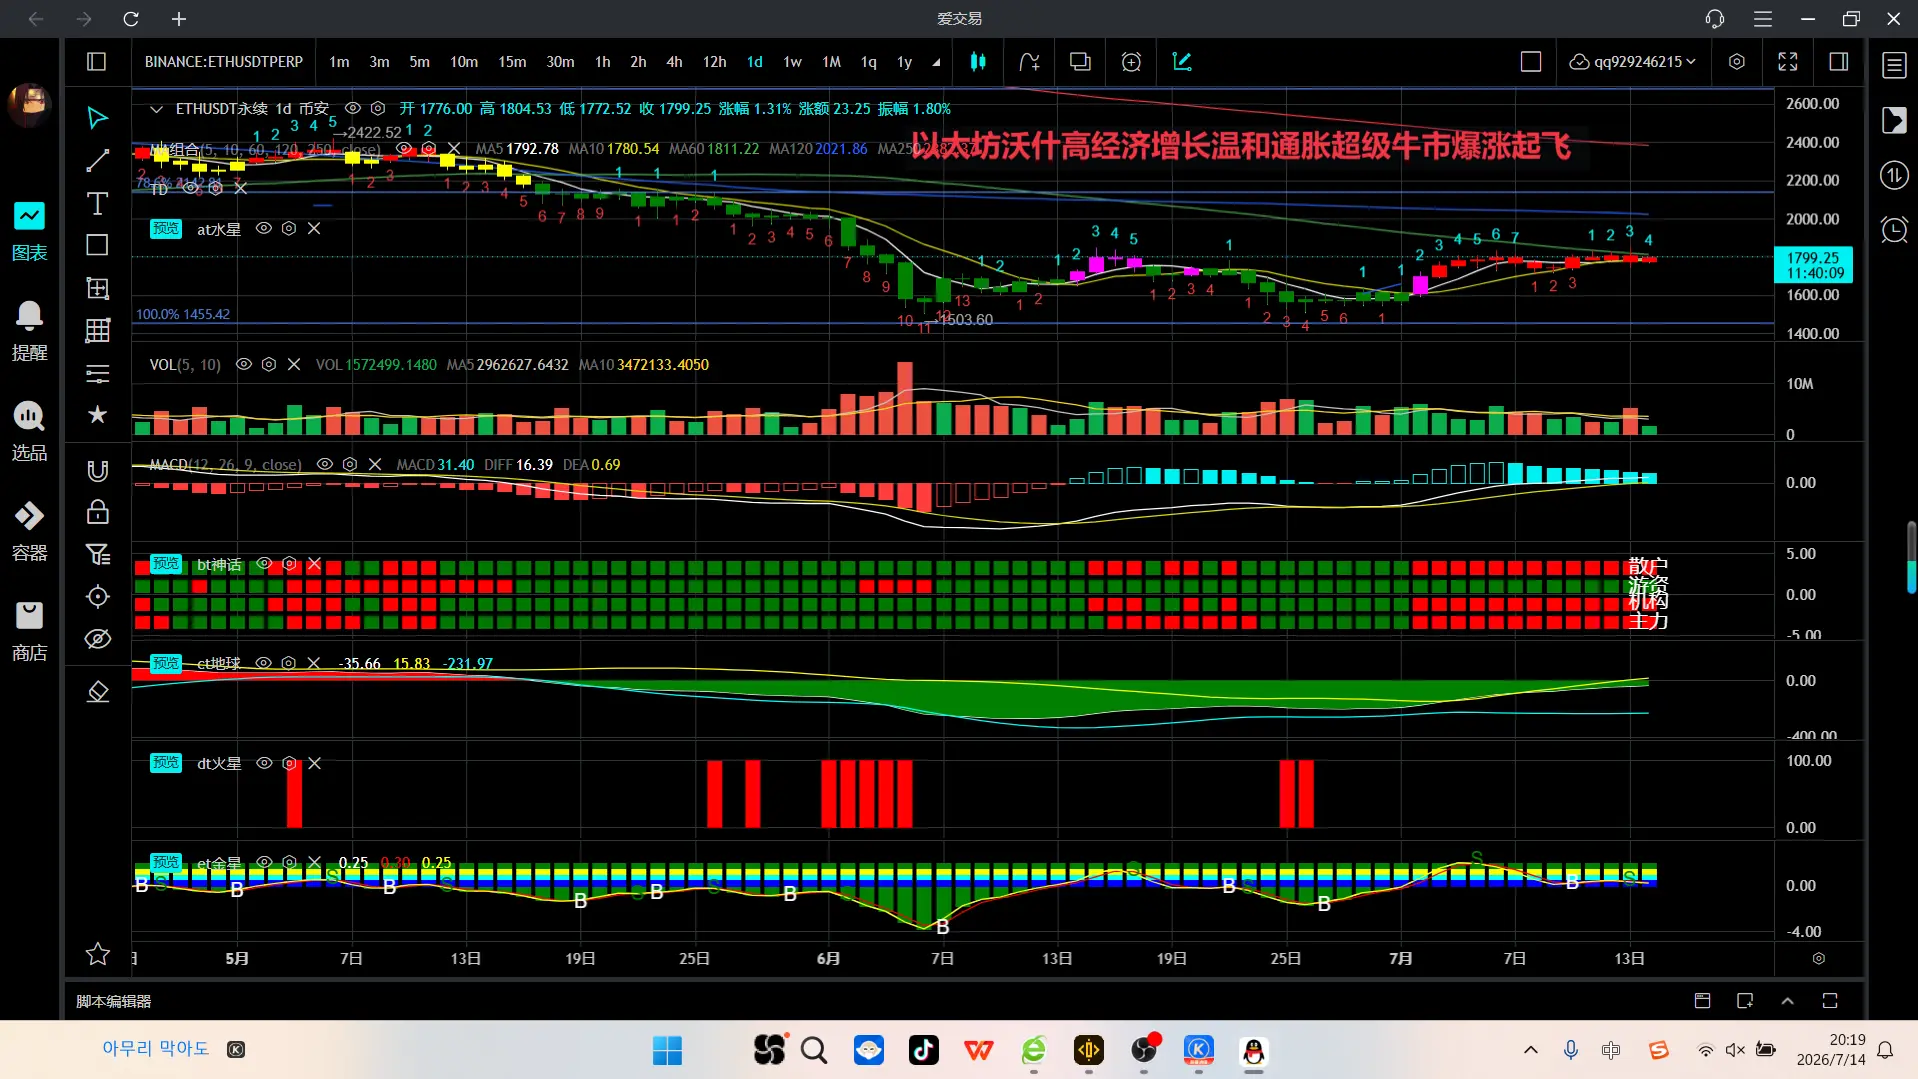The height and width of the screenshot is (1079, 1918).
Task: Switch to the 4h timeframe
Action: click(674, 62)
